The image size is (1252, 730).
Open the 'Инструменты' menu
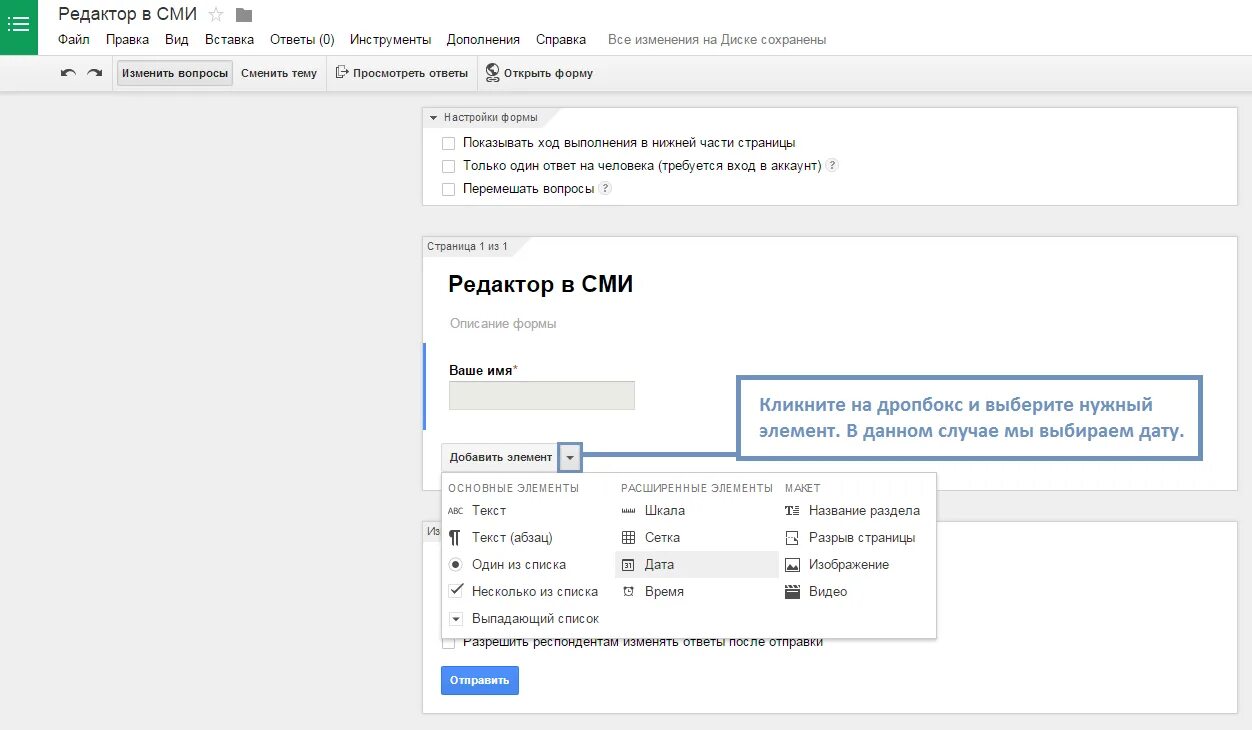390,40
